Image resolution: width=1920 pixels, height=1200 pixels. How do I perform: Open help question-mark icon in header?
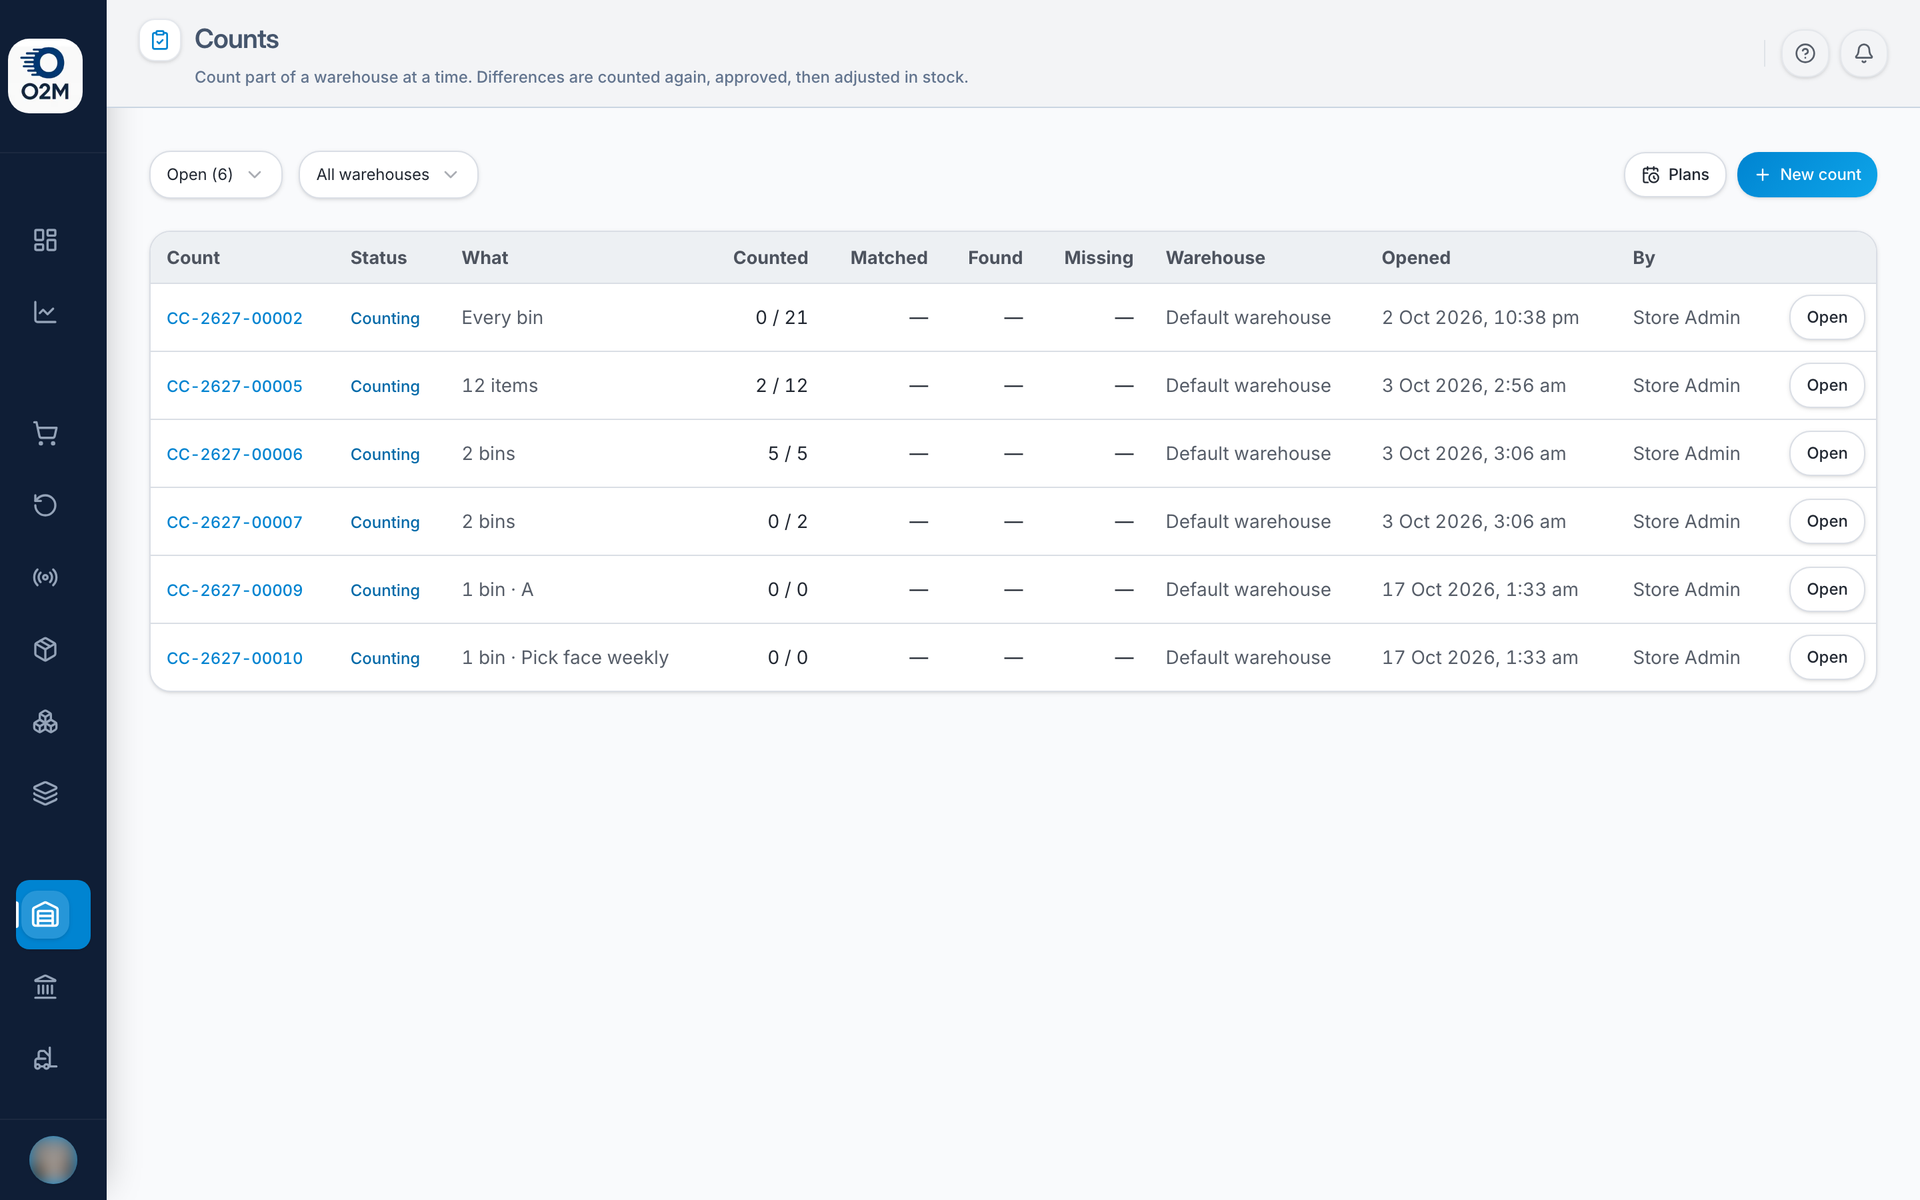1805,54
